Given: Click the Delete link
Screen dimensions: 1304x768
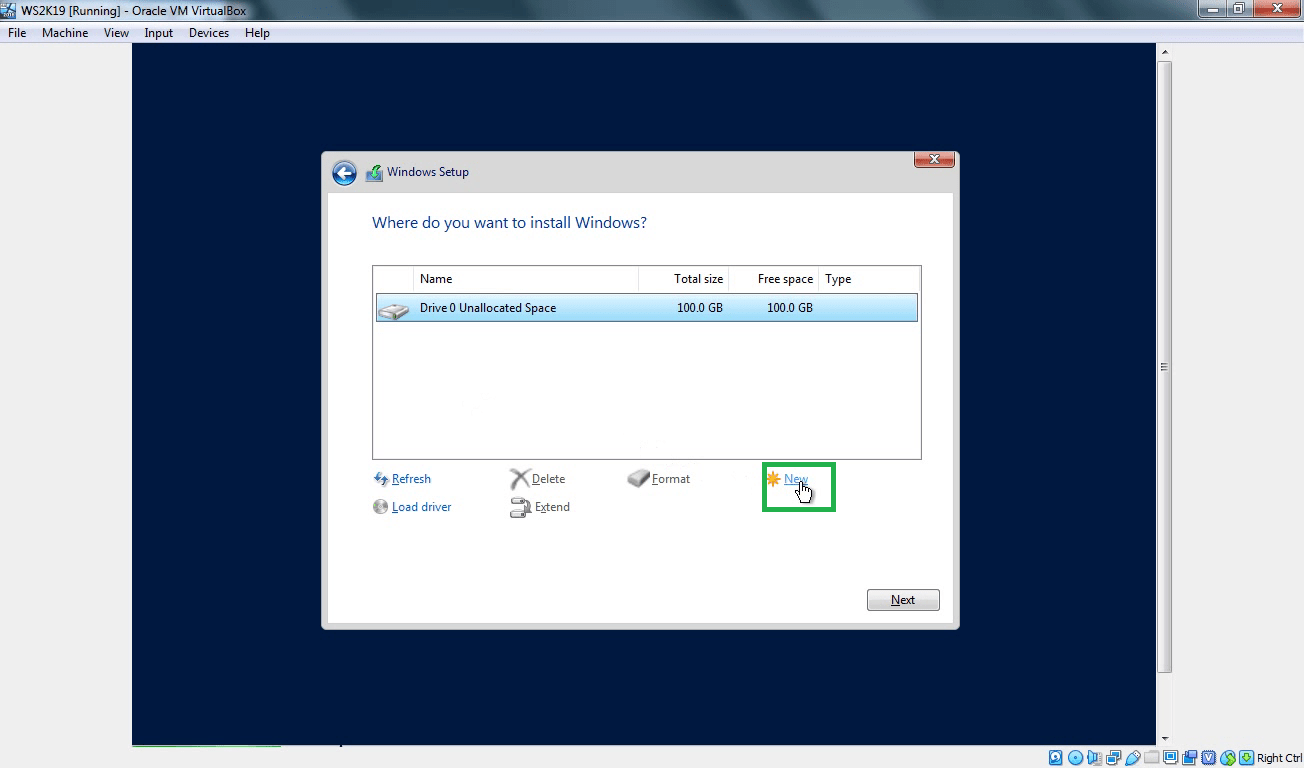Looking at the screenshot, I should pos(548,479).
